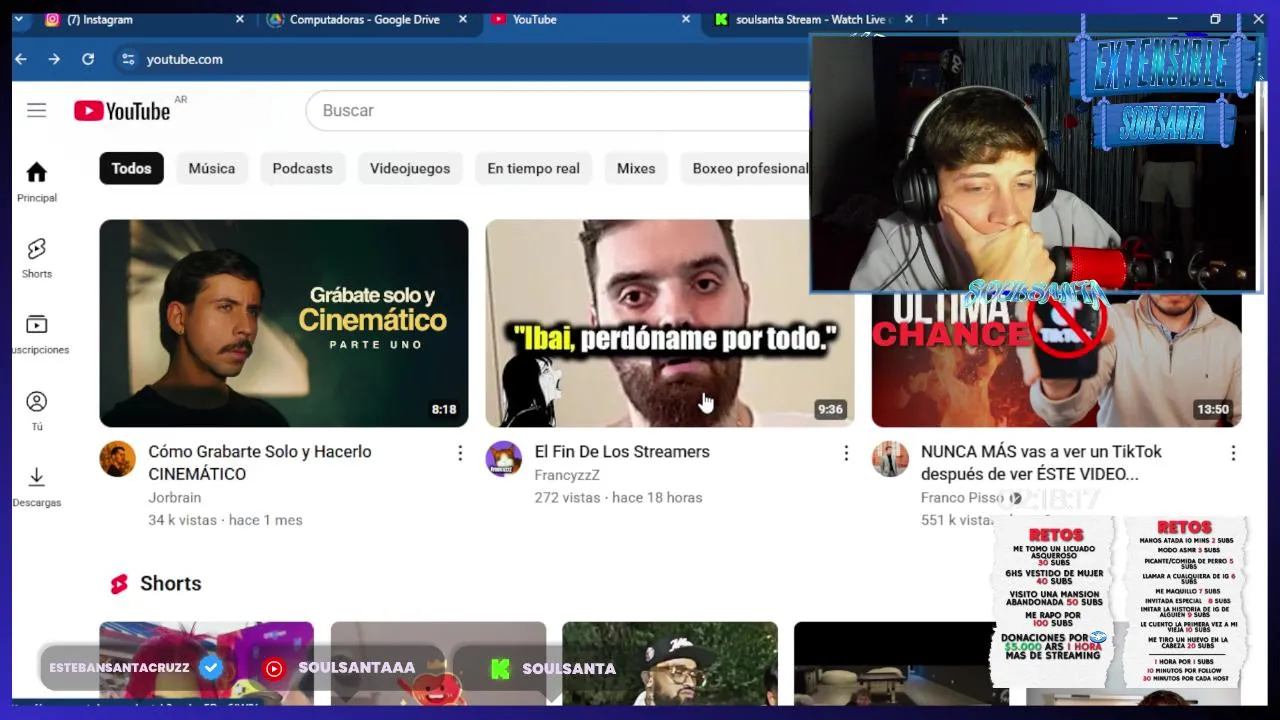The image size is (1280, 720).
Task: Open the YouTube hamburger guide menu
Action: click(36, 110)
